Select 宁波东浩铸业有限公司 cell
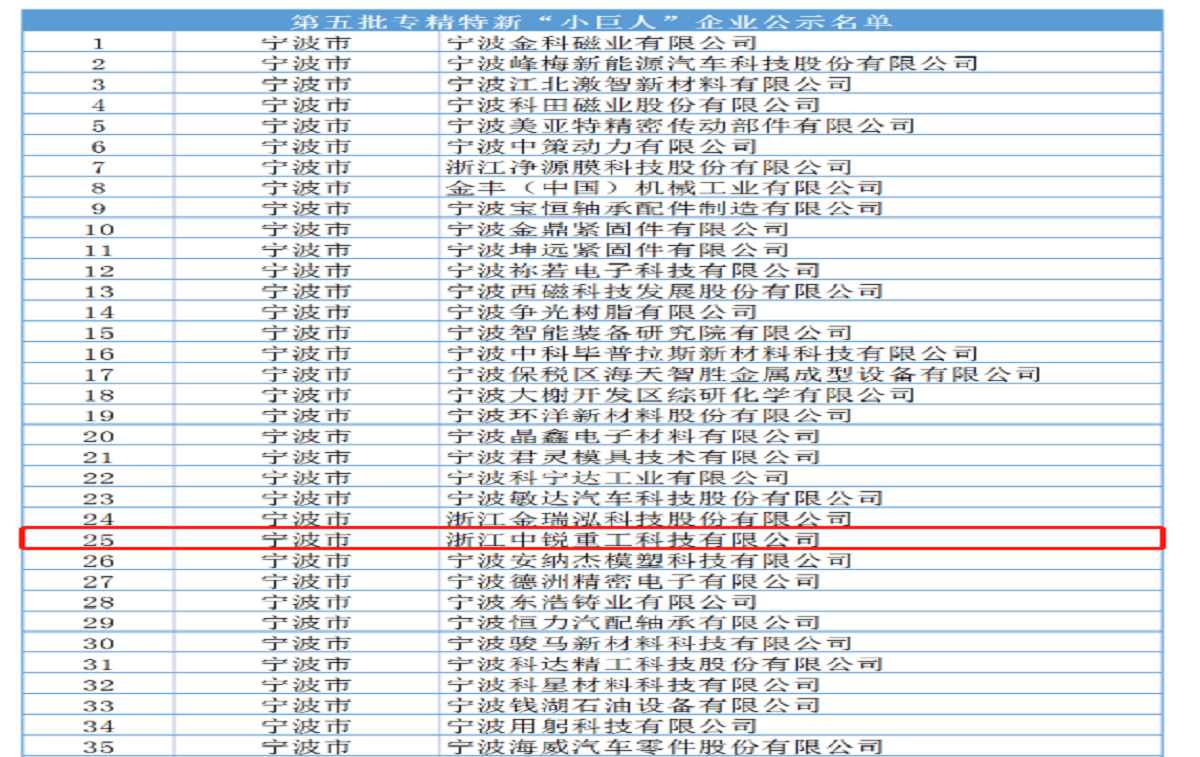1200x757 pixels. pos(602,602)
